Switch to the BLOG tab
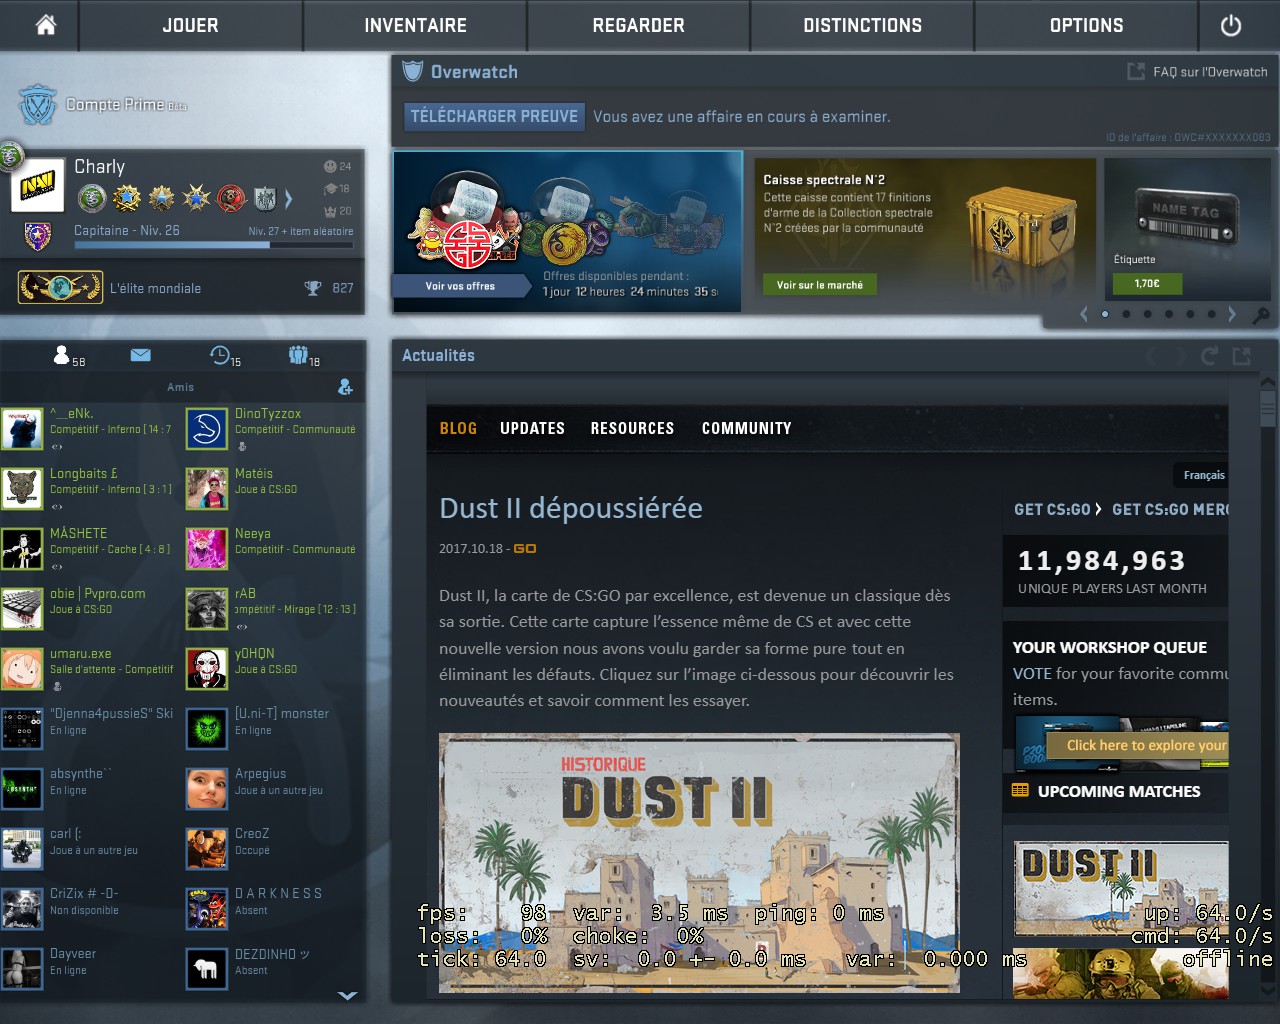Viewport: 1280px width, 1024px height. (458, 428)
